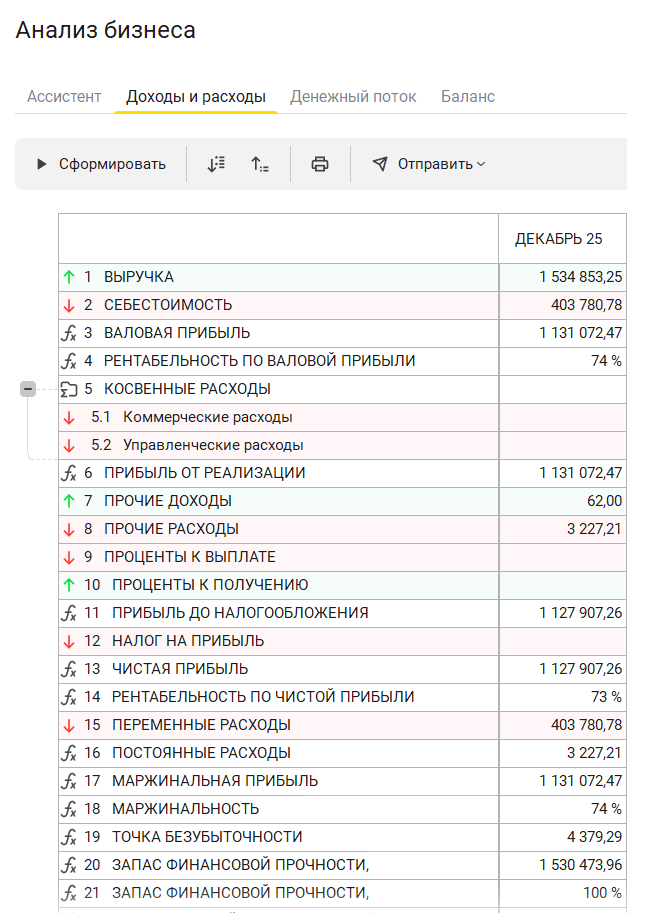Click sum folder icon beside КОСВЕННЫЕ РАСХОДЫ

click(x=69, y=389)
